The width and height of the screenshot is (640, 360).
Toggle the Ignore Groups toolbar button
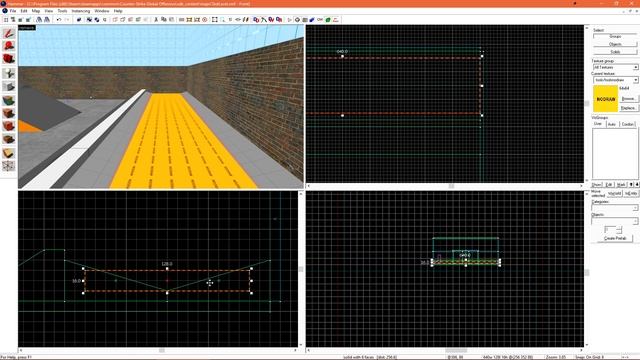(105, 20)
